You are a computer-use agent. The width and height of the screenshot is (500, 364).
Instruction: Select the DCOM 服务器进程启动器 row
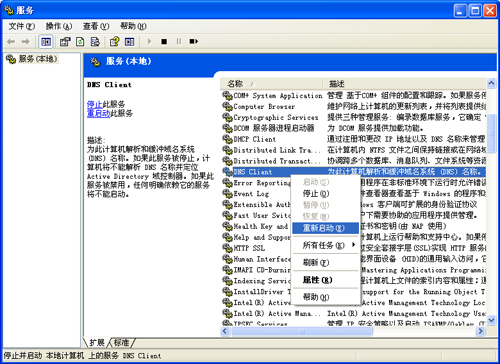click(x=354, y=128)
